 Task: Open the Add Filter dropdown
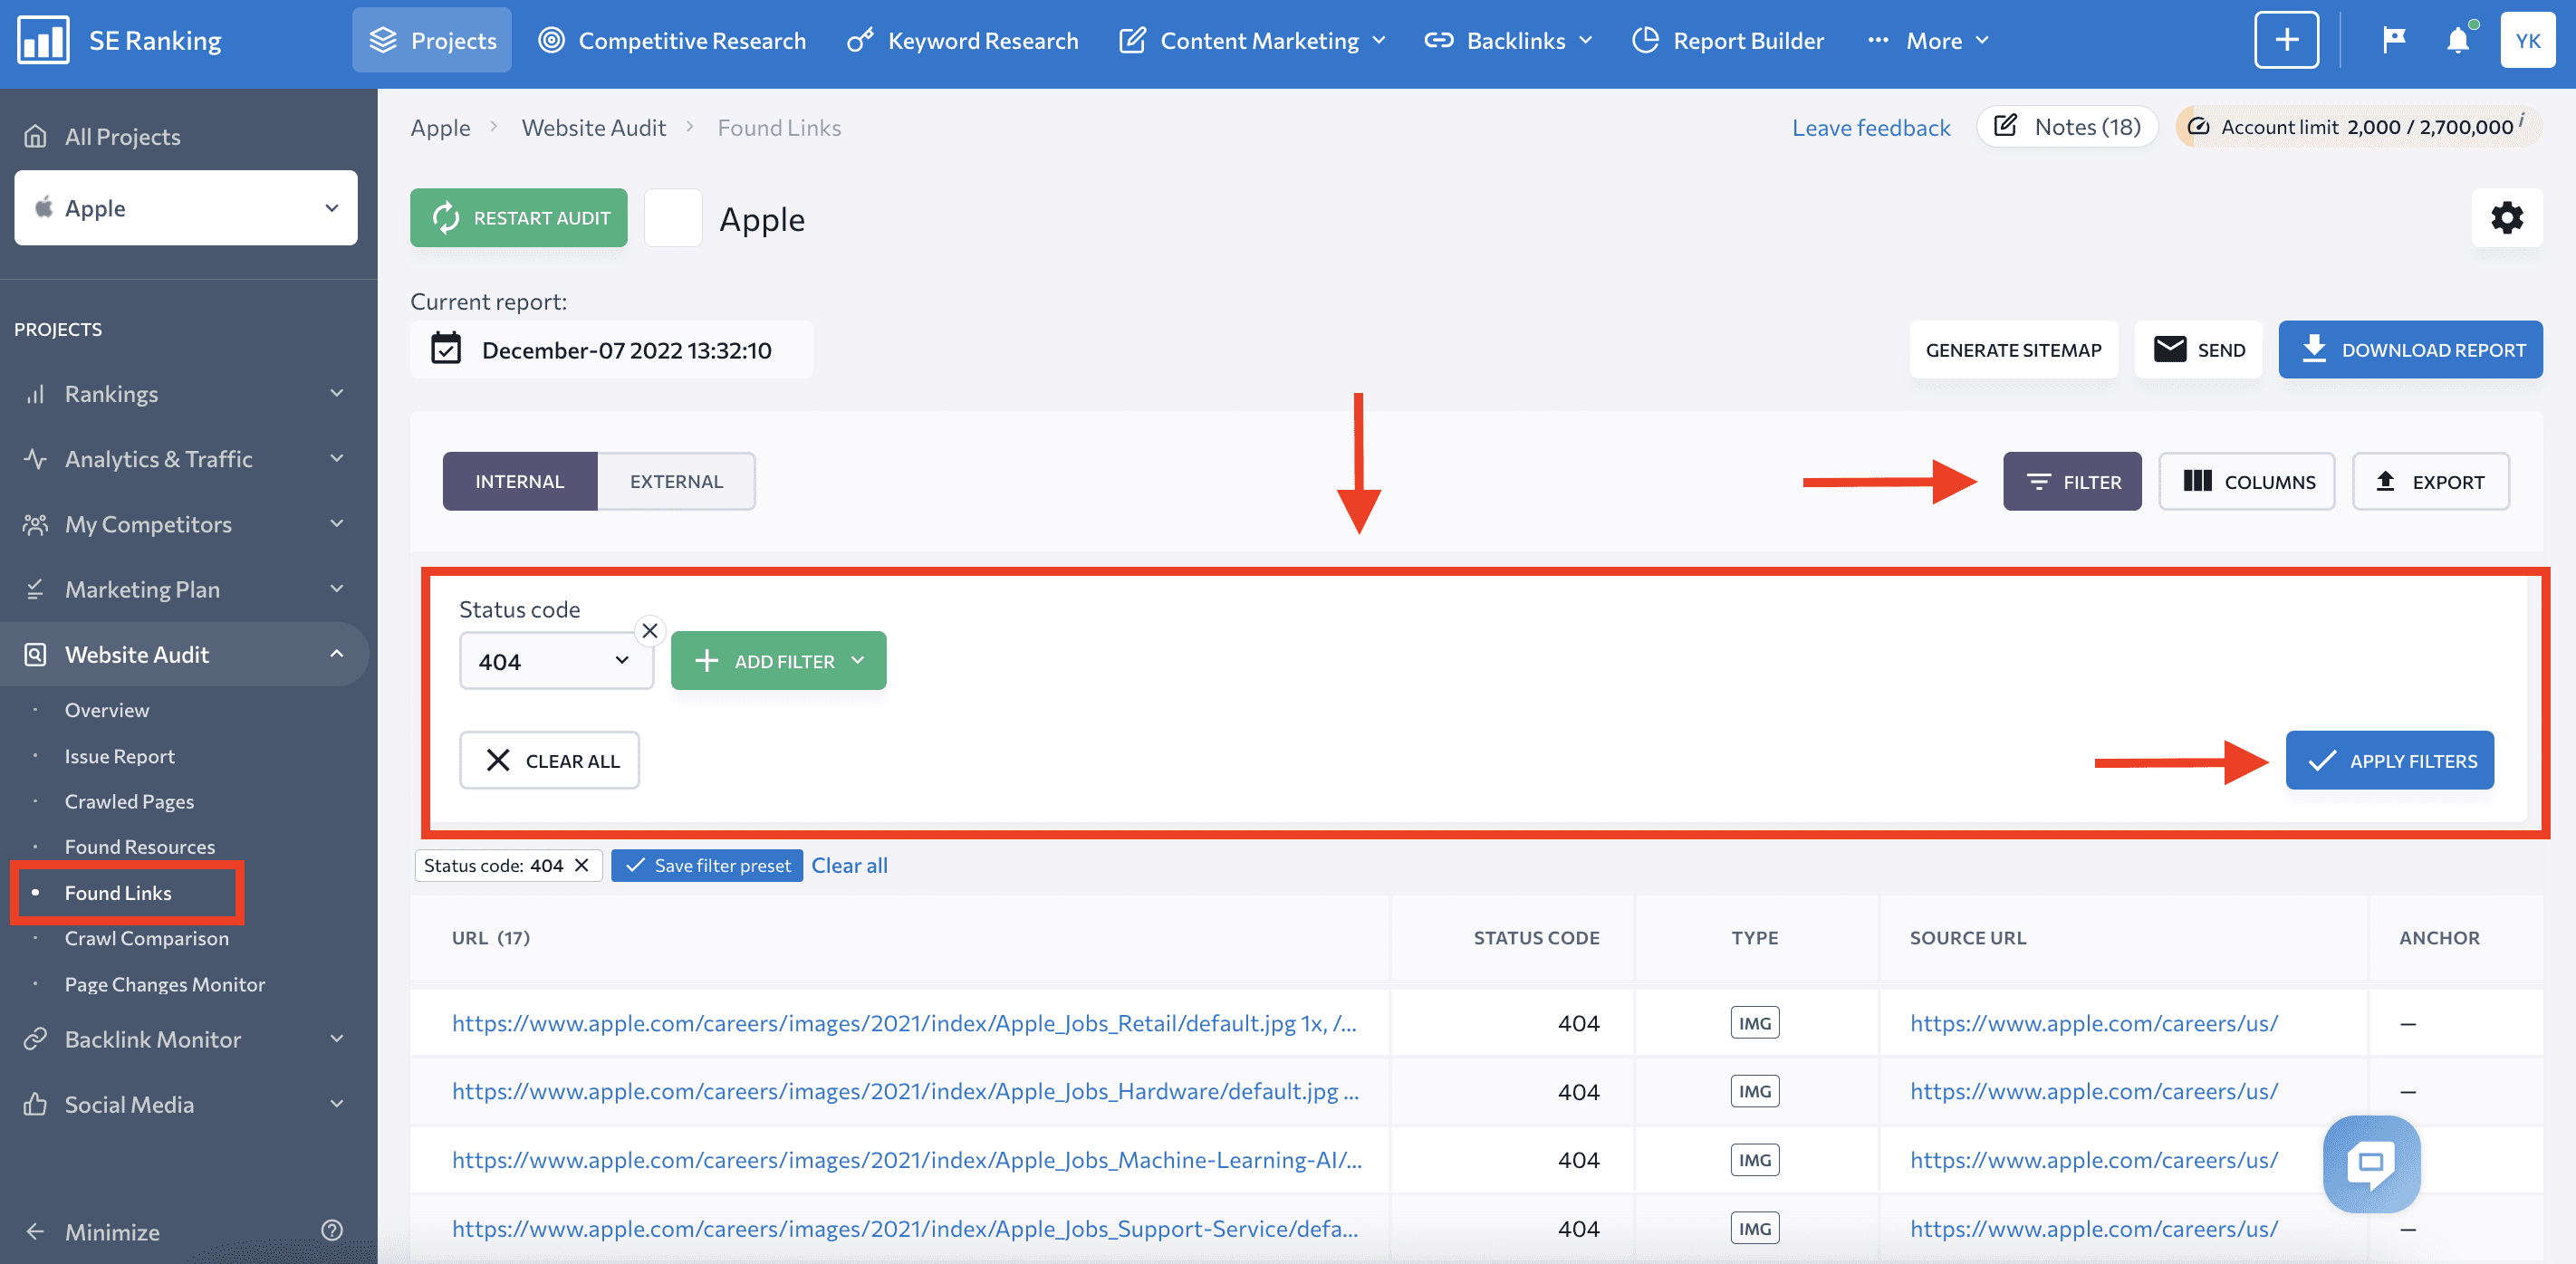click(x=778, y=660)
